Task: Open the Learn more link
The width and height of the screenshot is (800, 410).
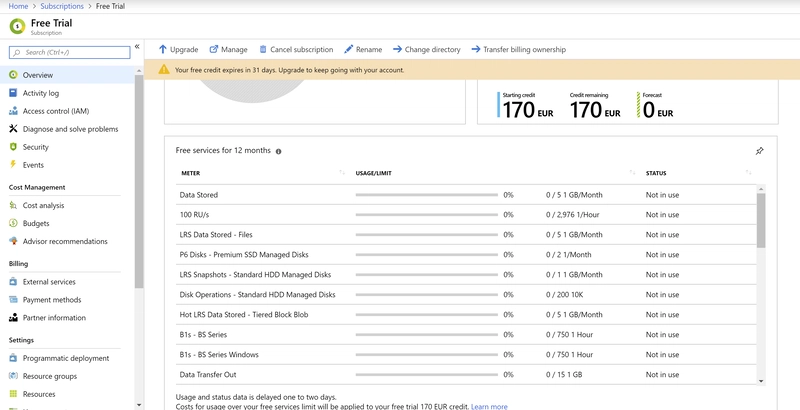Action: (x=489, y=406)
